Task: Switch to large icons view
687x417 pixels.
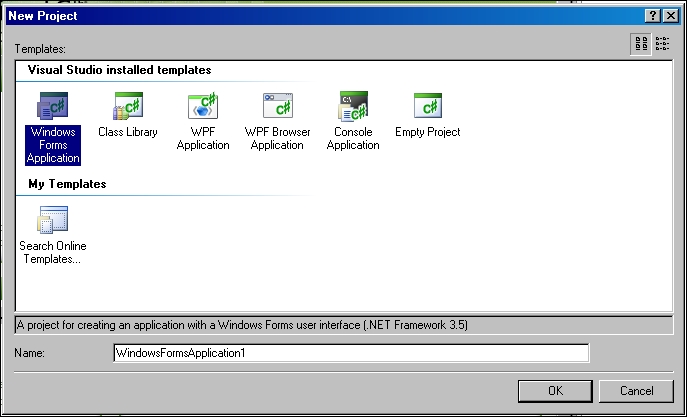Action: tap(641, 43)
